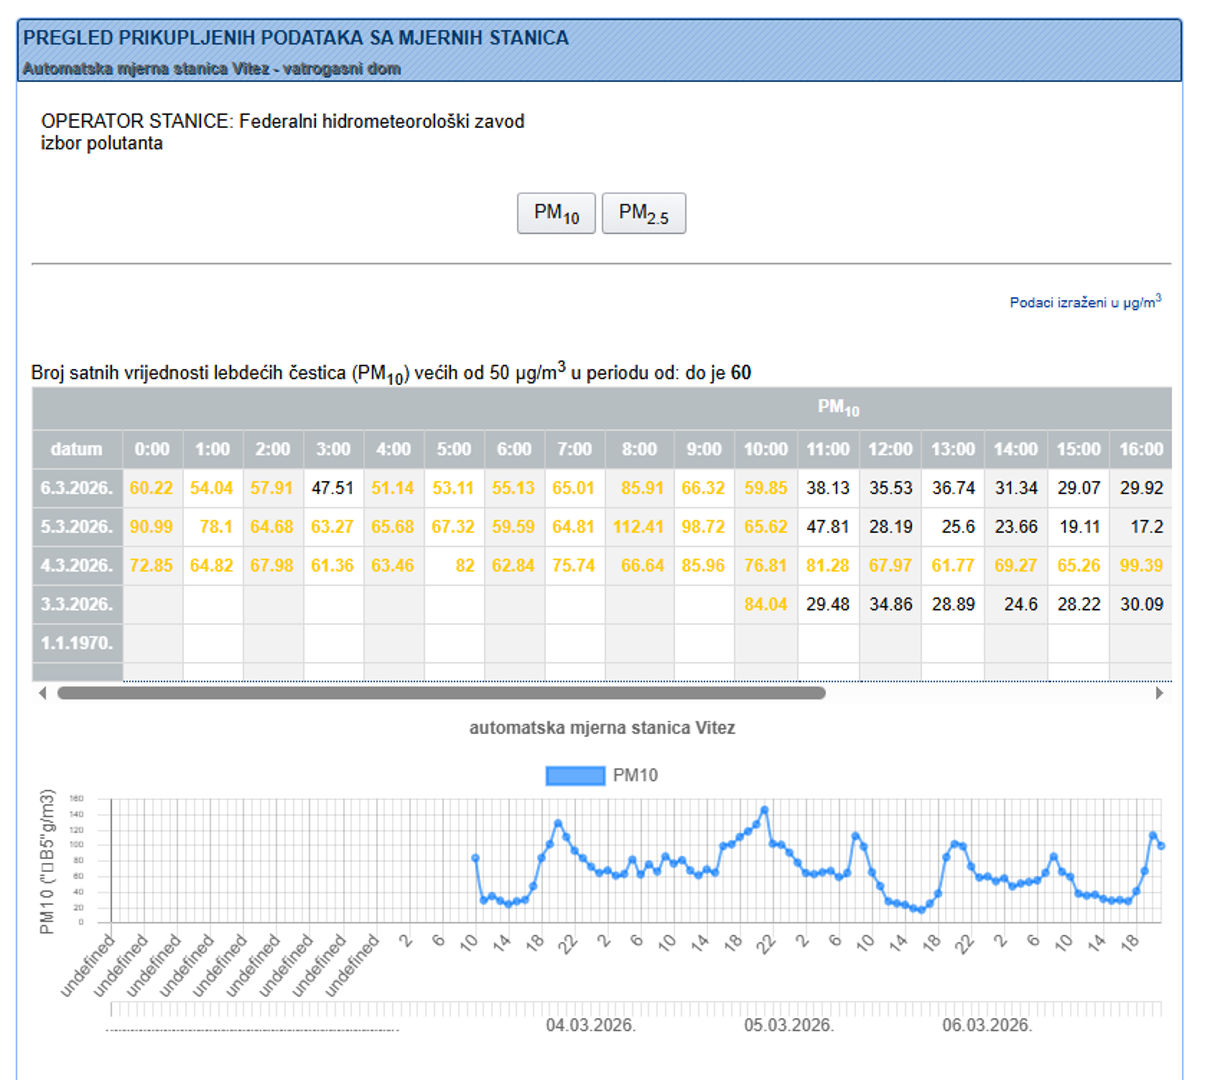Click the 112.41 value cell
This screenshot has height=1080, width=1205.
click(x=639, y=527)
